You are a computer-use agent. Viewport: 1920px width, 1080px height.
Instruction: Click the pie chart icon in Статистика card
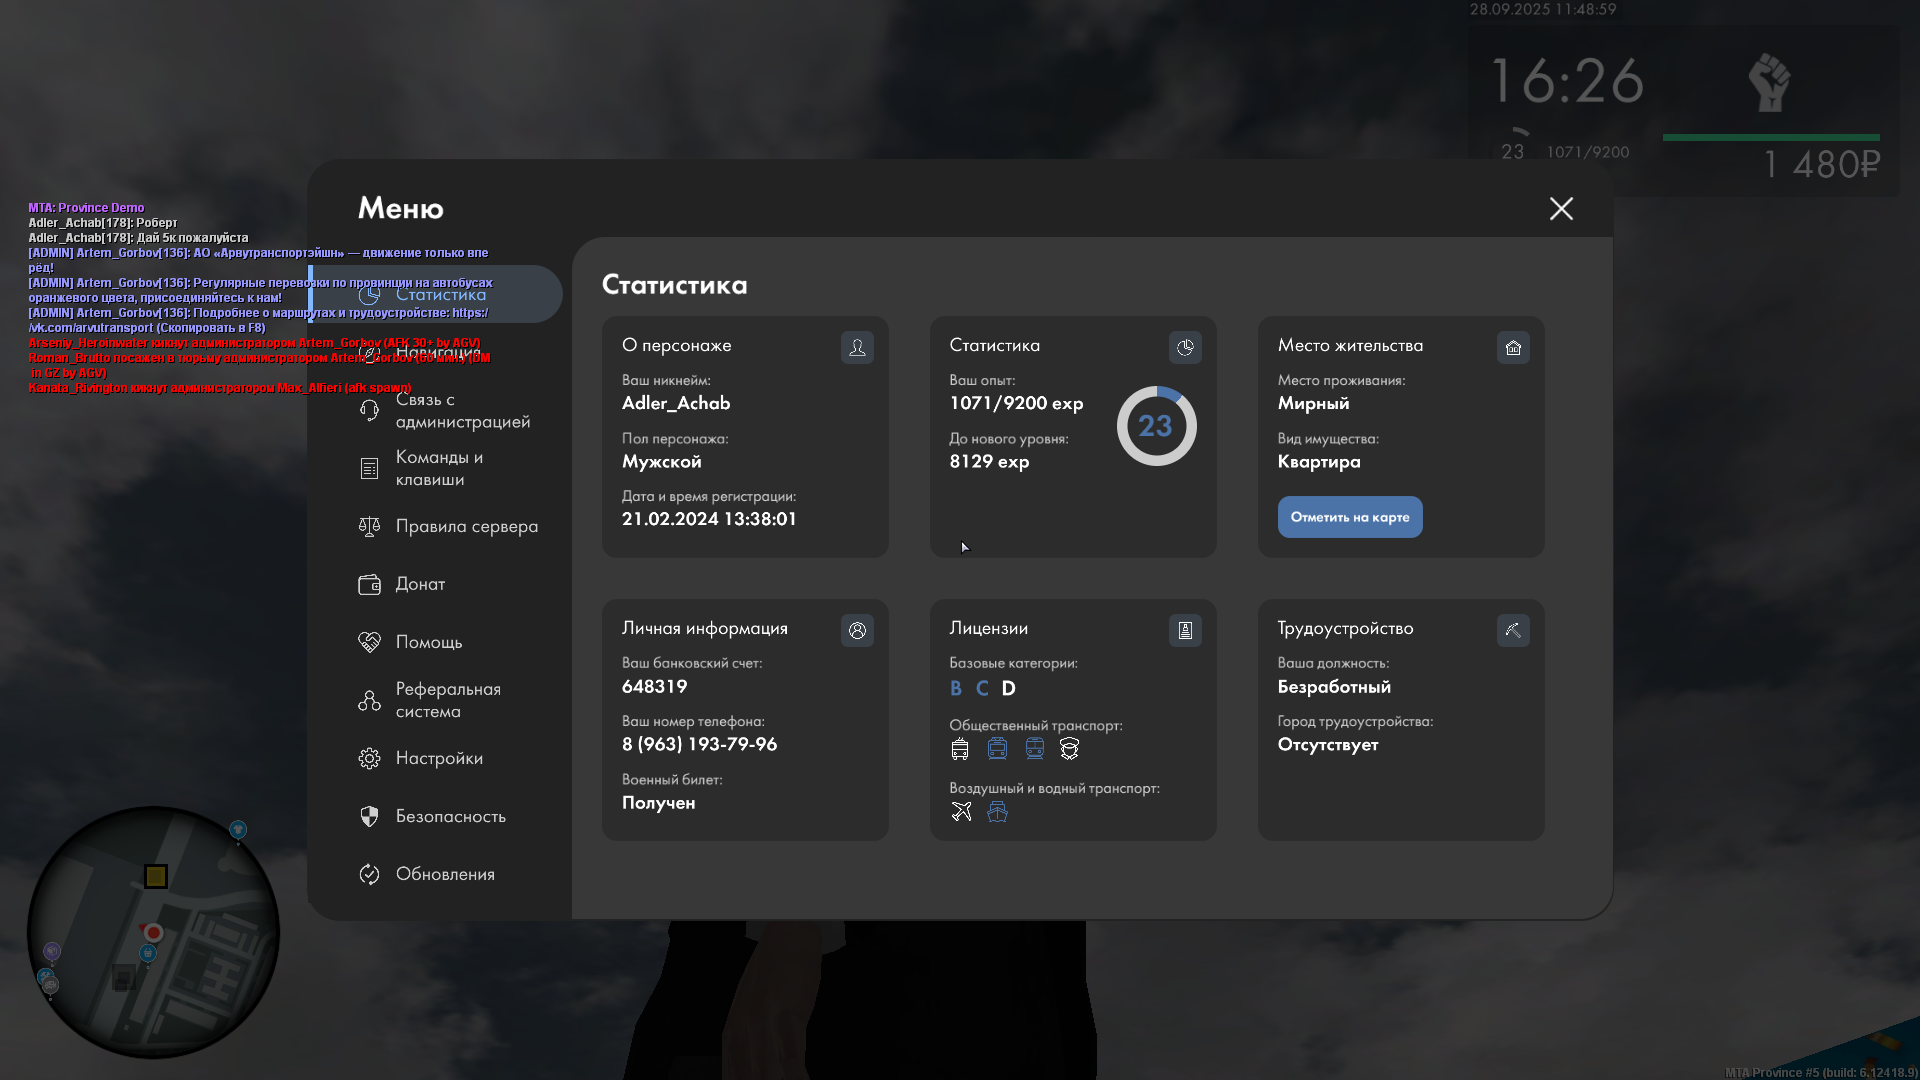click(x=1185, y=347)
